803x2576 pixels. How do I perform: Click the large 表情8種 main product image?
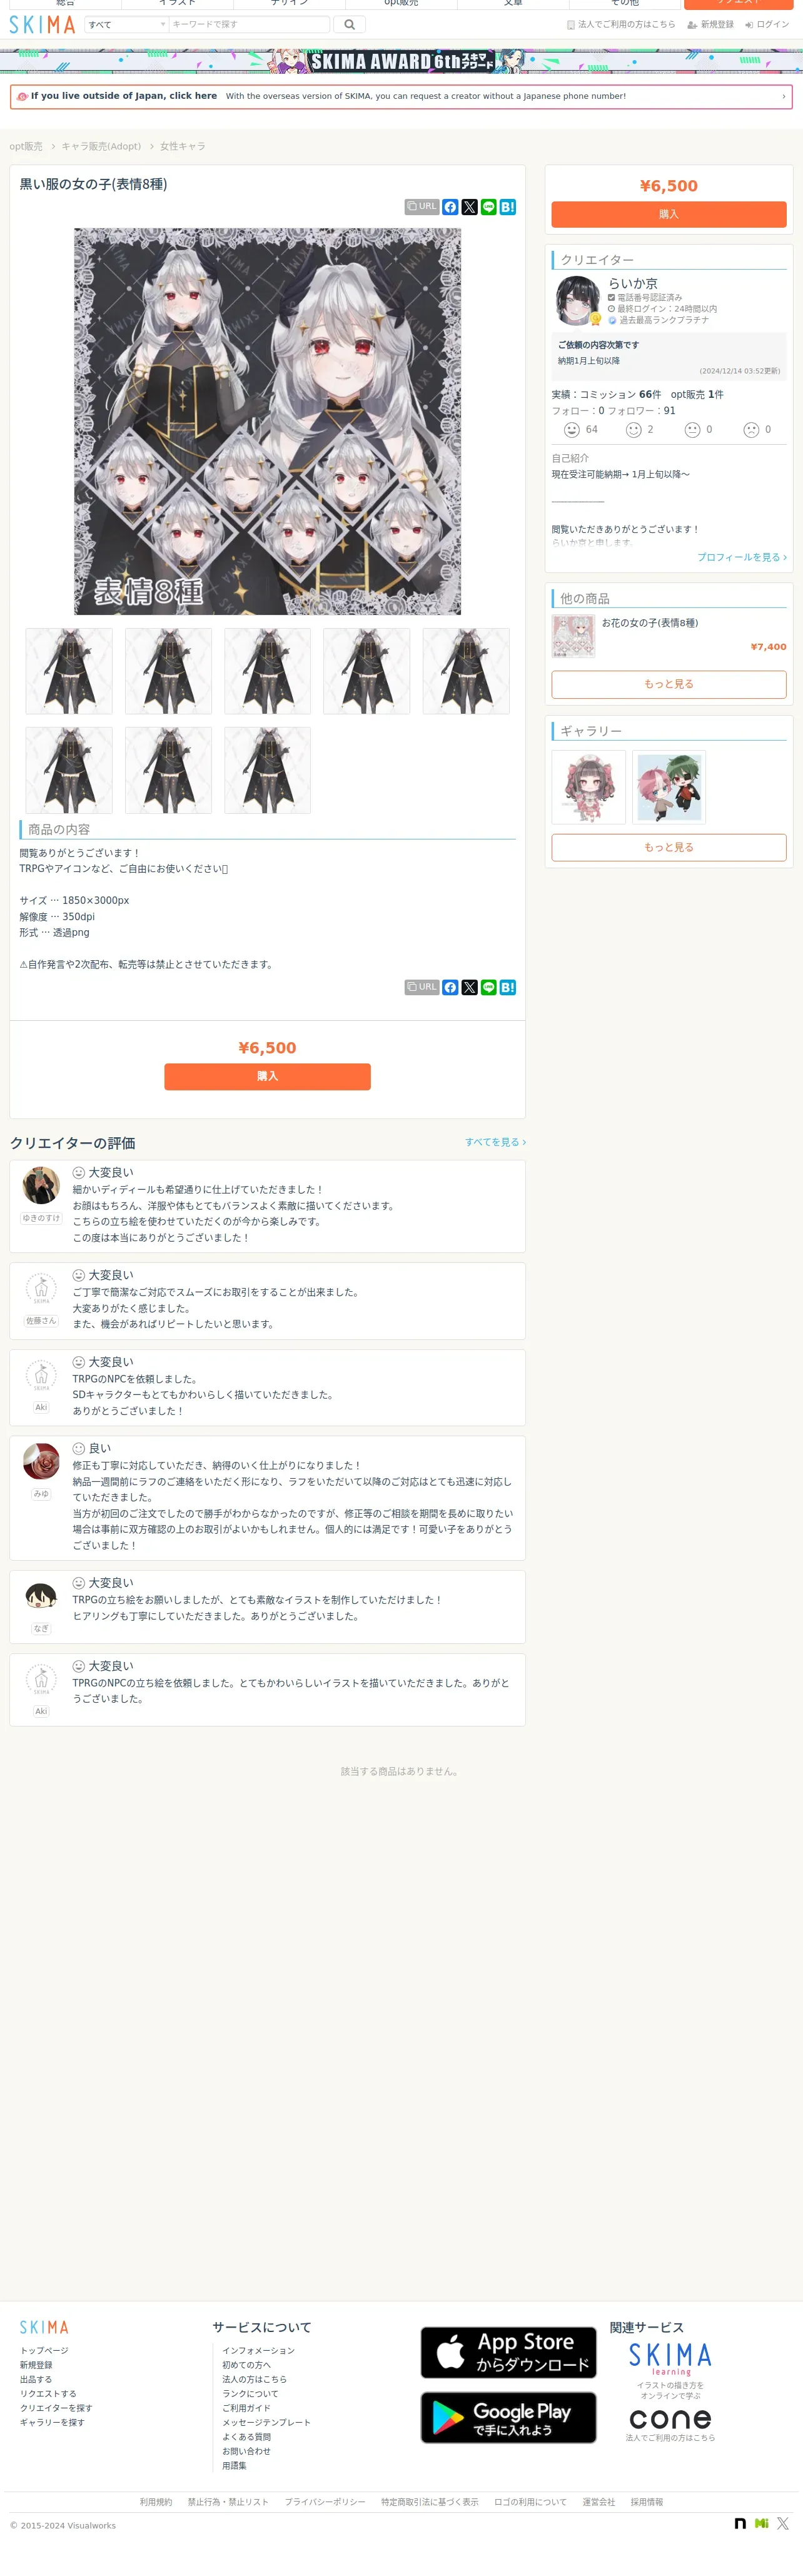coord(268,421)
